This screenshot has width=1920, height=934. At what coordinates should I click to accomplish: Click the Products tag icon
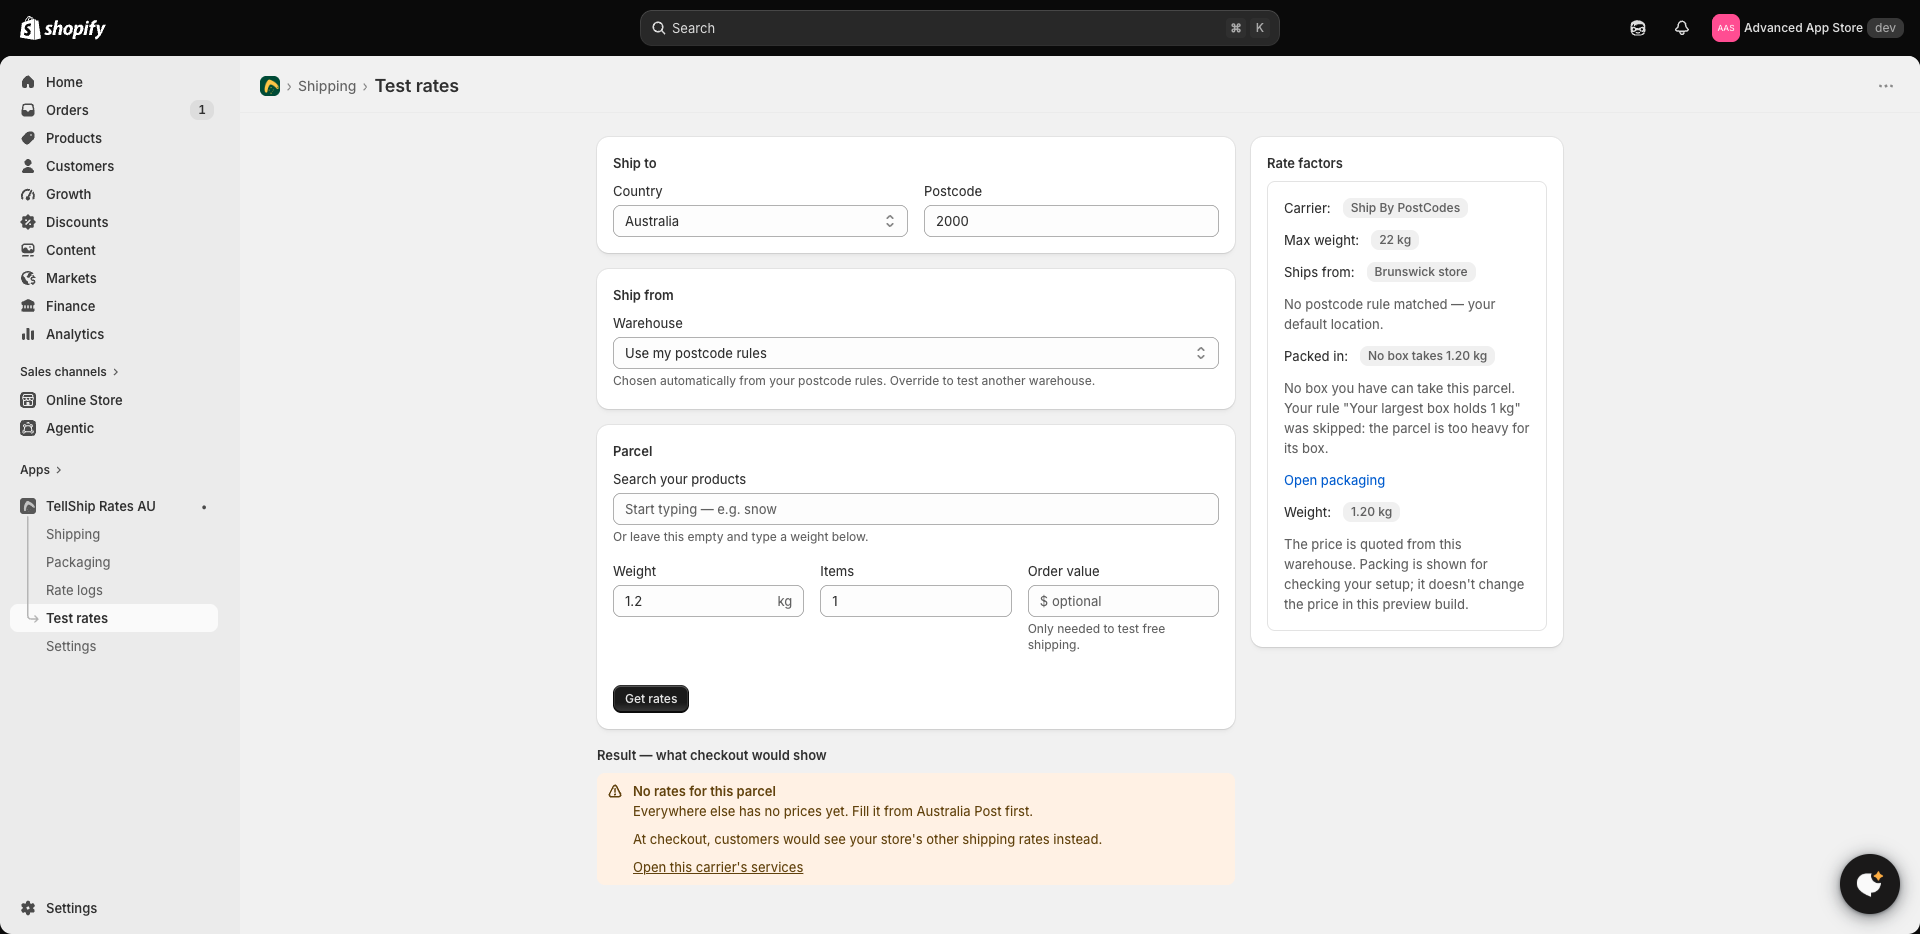click(28, 138)
